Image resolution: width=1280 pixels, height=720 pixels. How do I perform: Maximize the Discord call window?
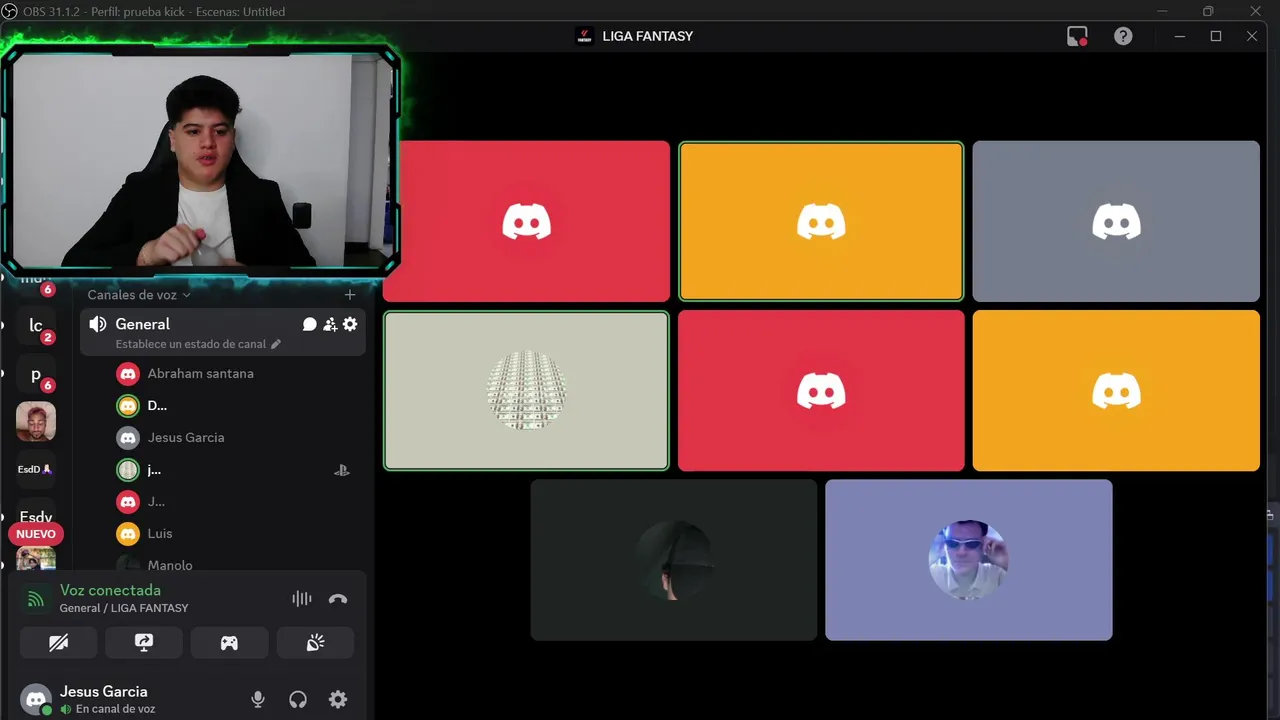click(x=1216, y=36)
